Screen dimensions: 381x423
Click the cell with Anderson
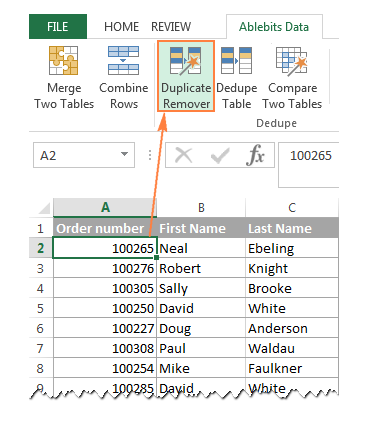pyautogui.click(x=292, y=328)
